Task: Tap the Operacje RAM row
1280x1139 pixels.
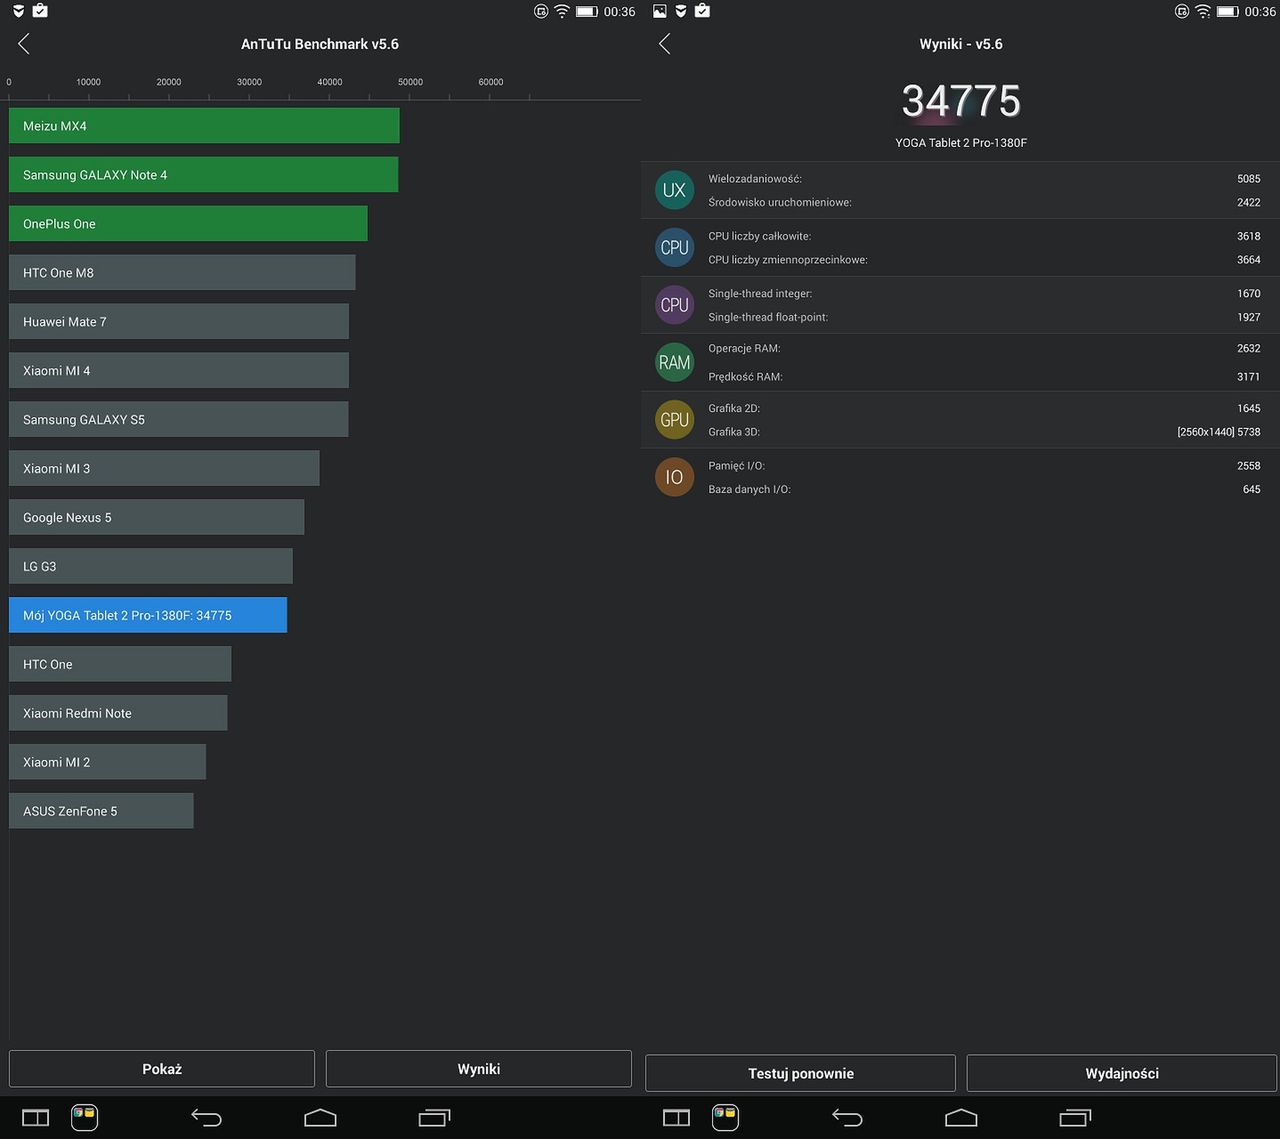Action: pyautogui.click(x=983, y=349)
